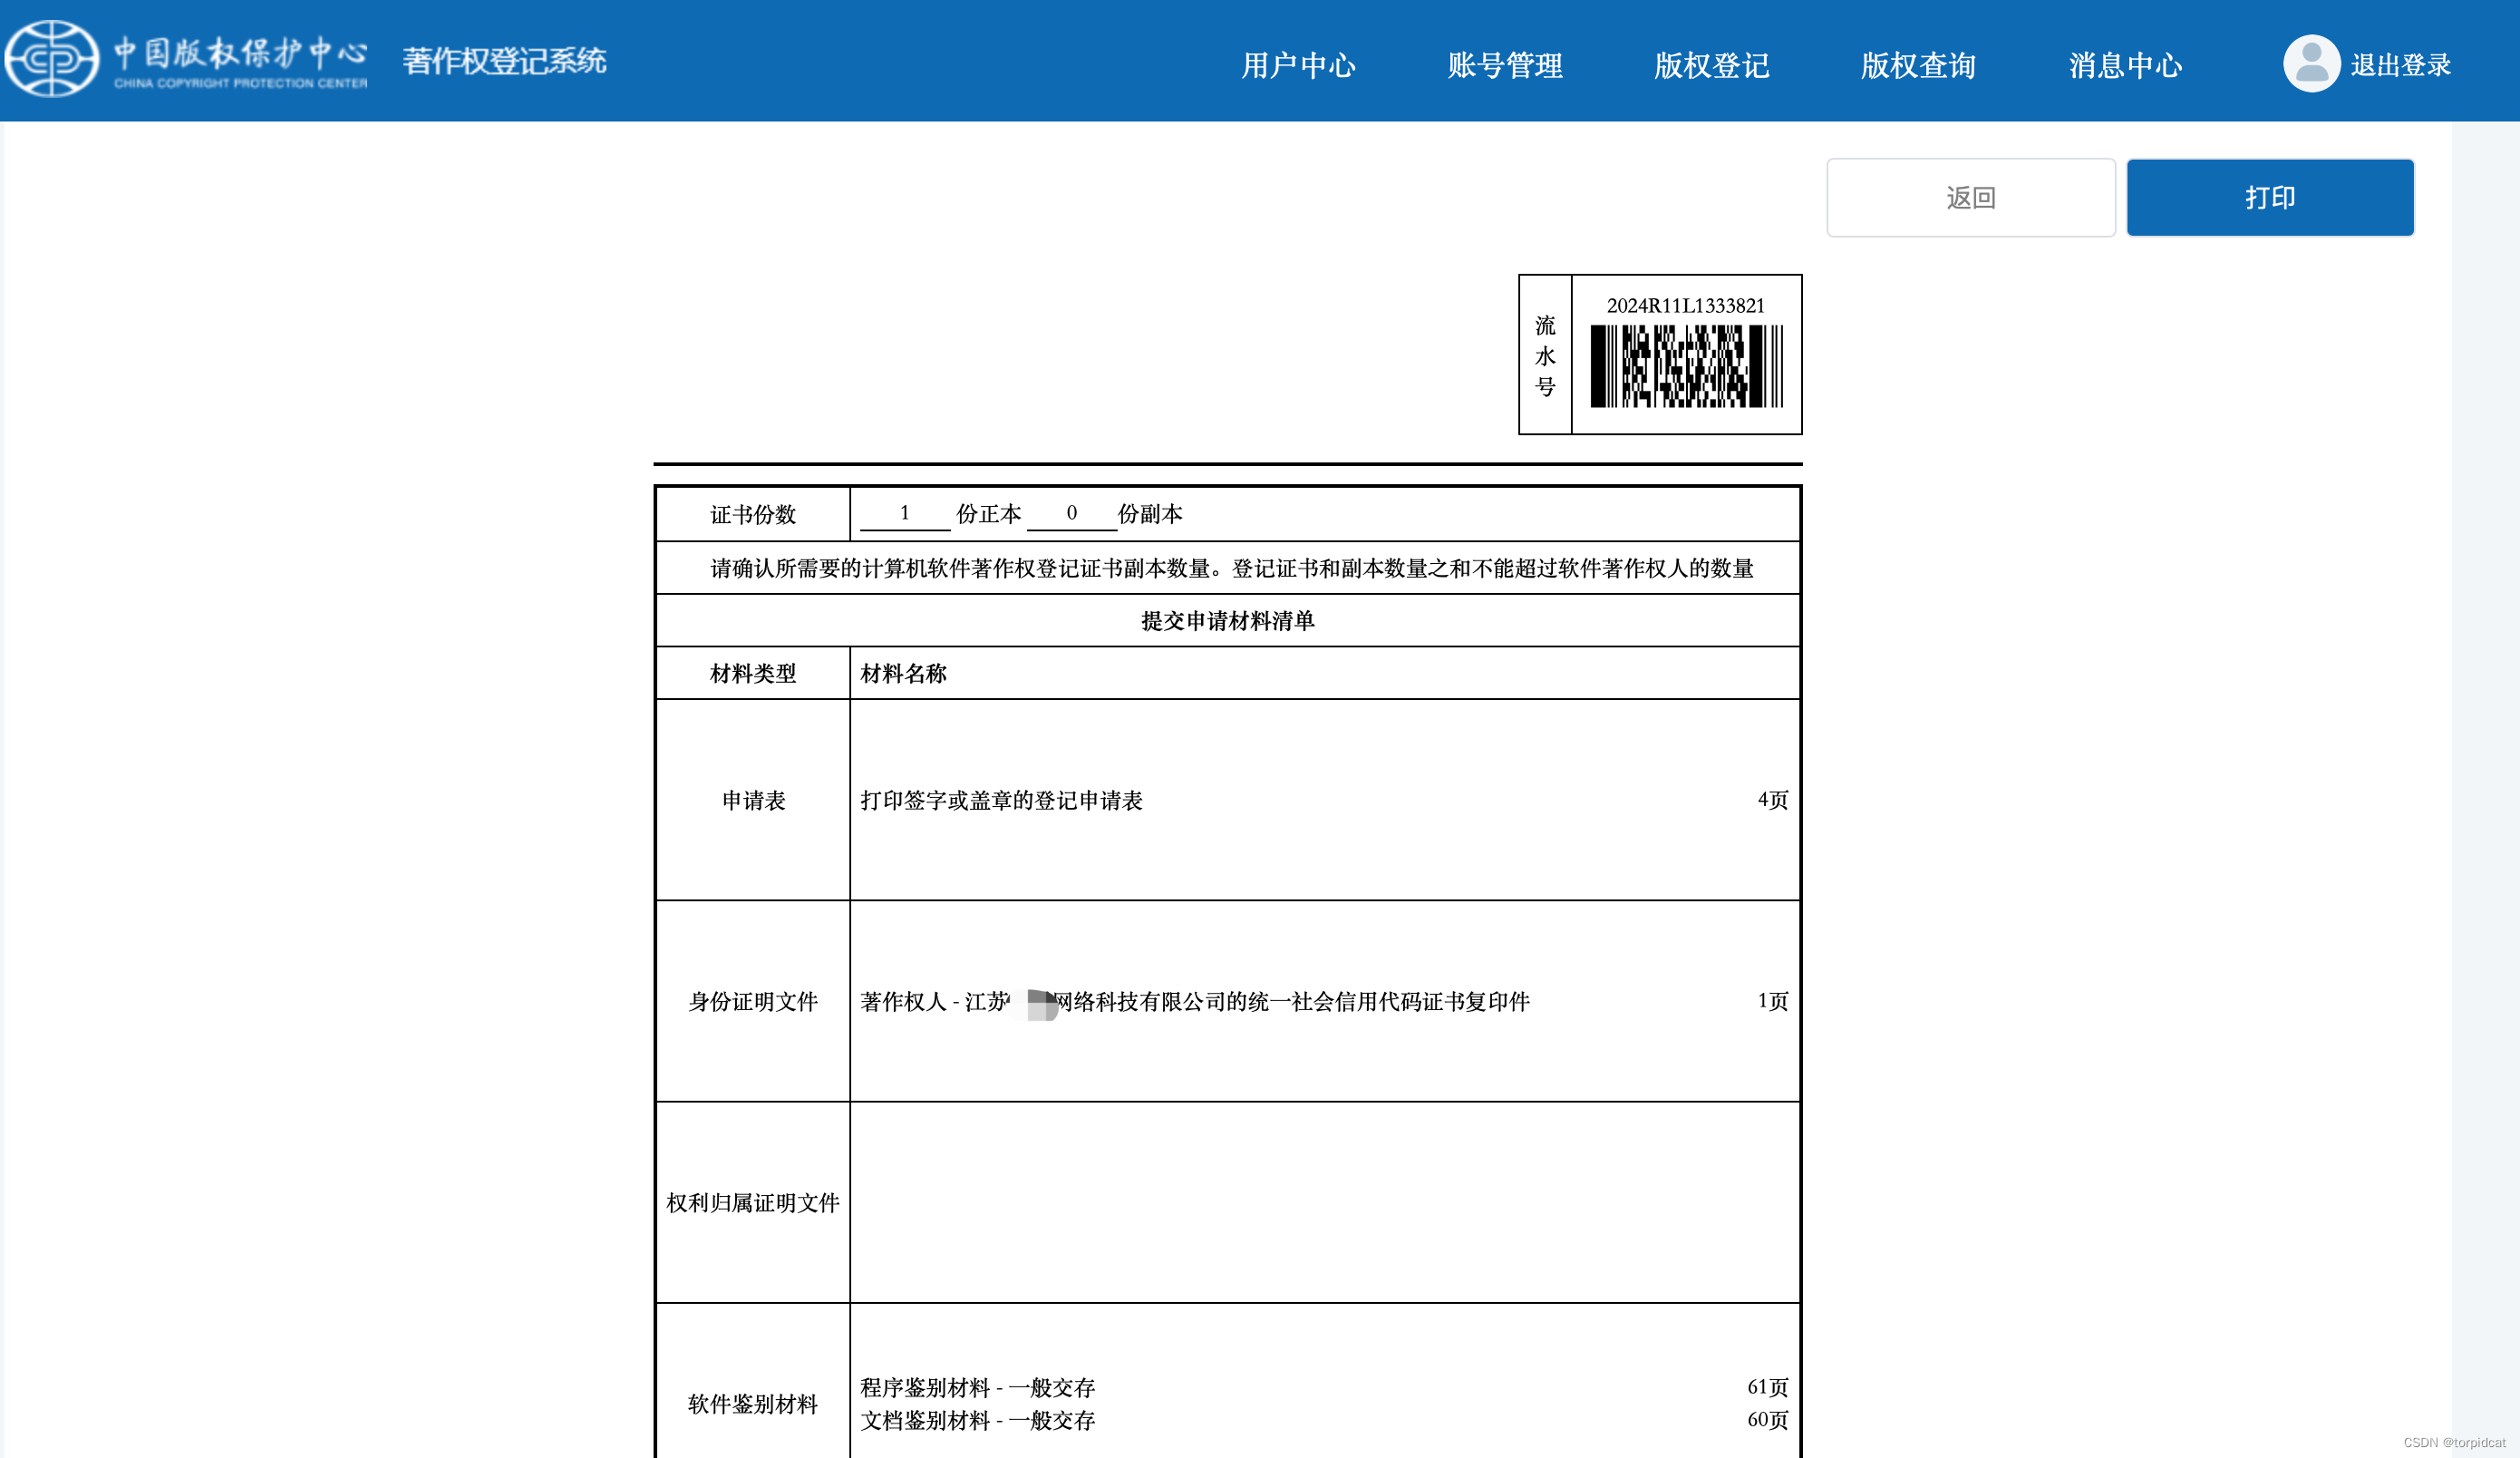Image resolution: width=2520 pixels, height=1458 pixels.
Task: Click the 打印签字或盖章的登记申请表 row
Action: point(1001,800)
